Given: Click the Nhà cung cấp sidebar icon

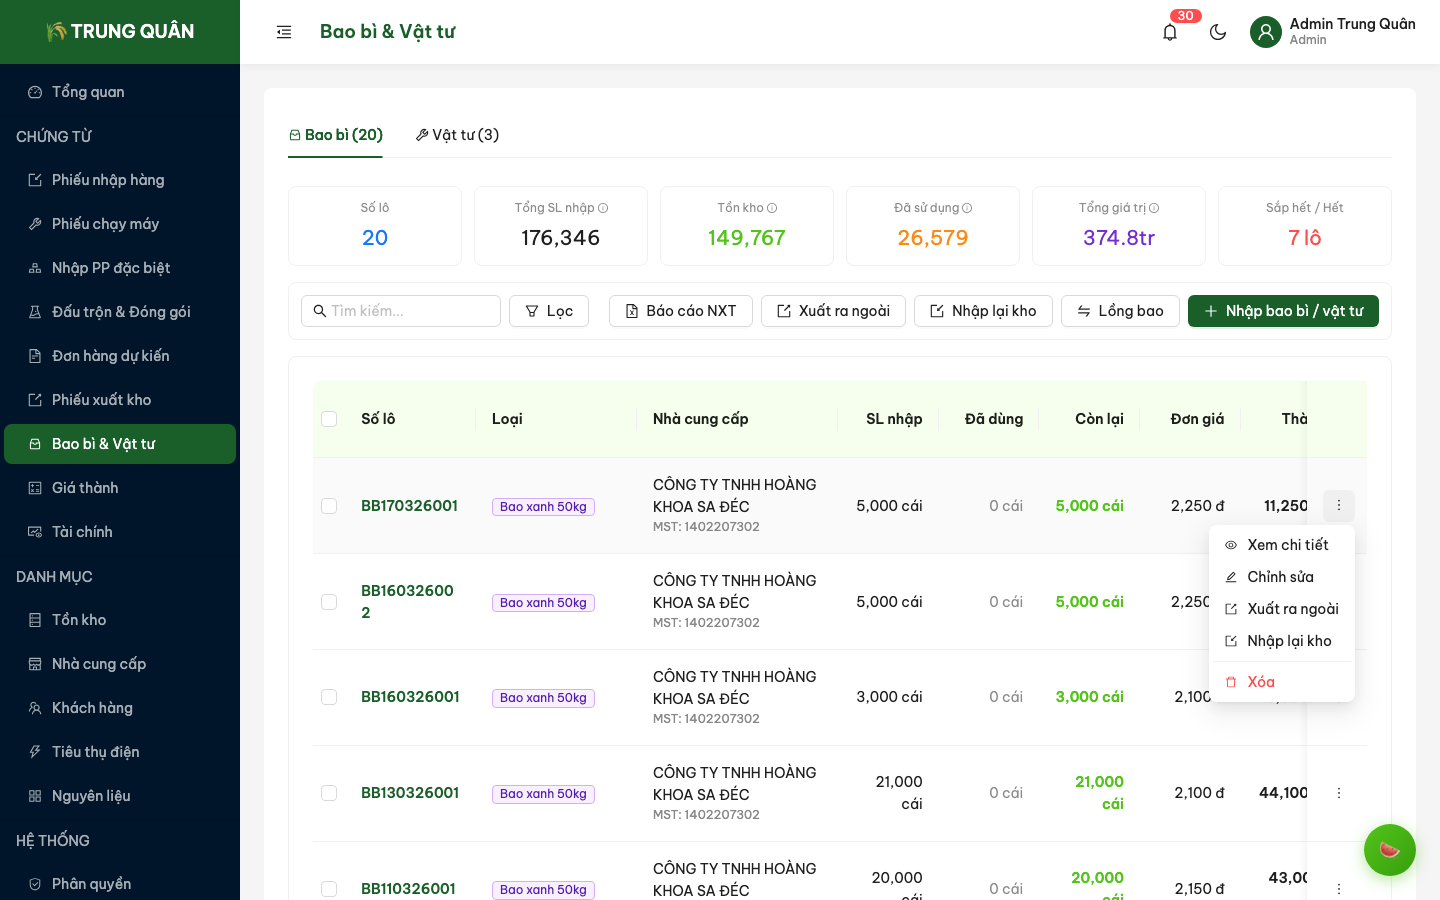Looking at the screenshot, I should pyautogui.click(x=35, y=664).
